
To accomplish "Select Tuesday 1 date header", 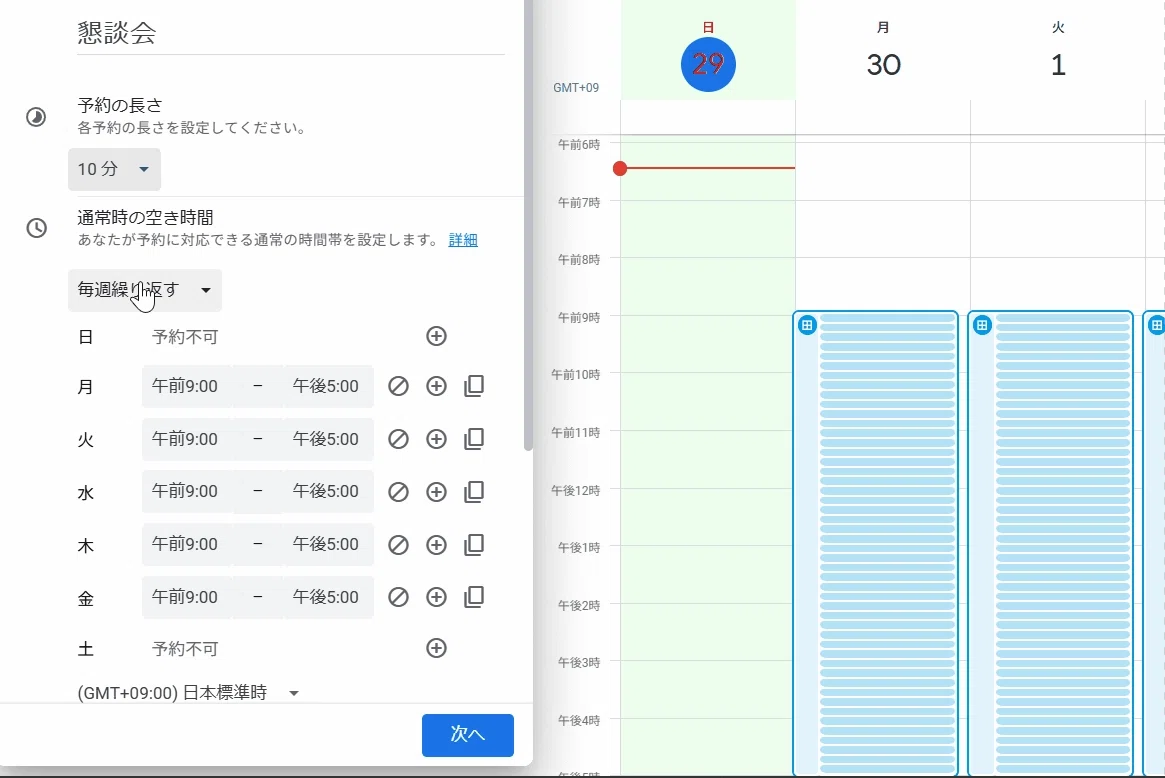I will (1059, 64).
